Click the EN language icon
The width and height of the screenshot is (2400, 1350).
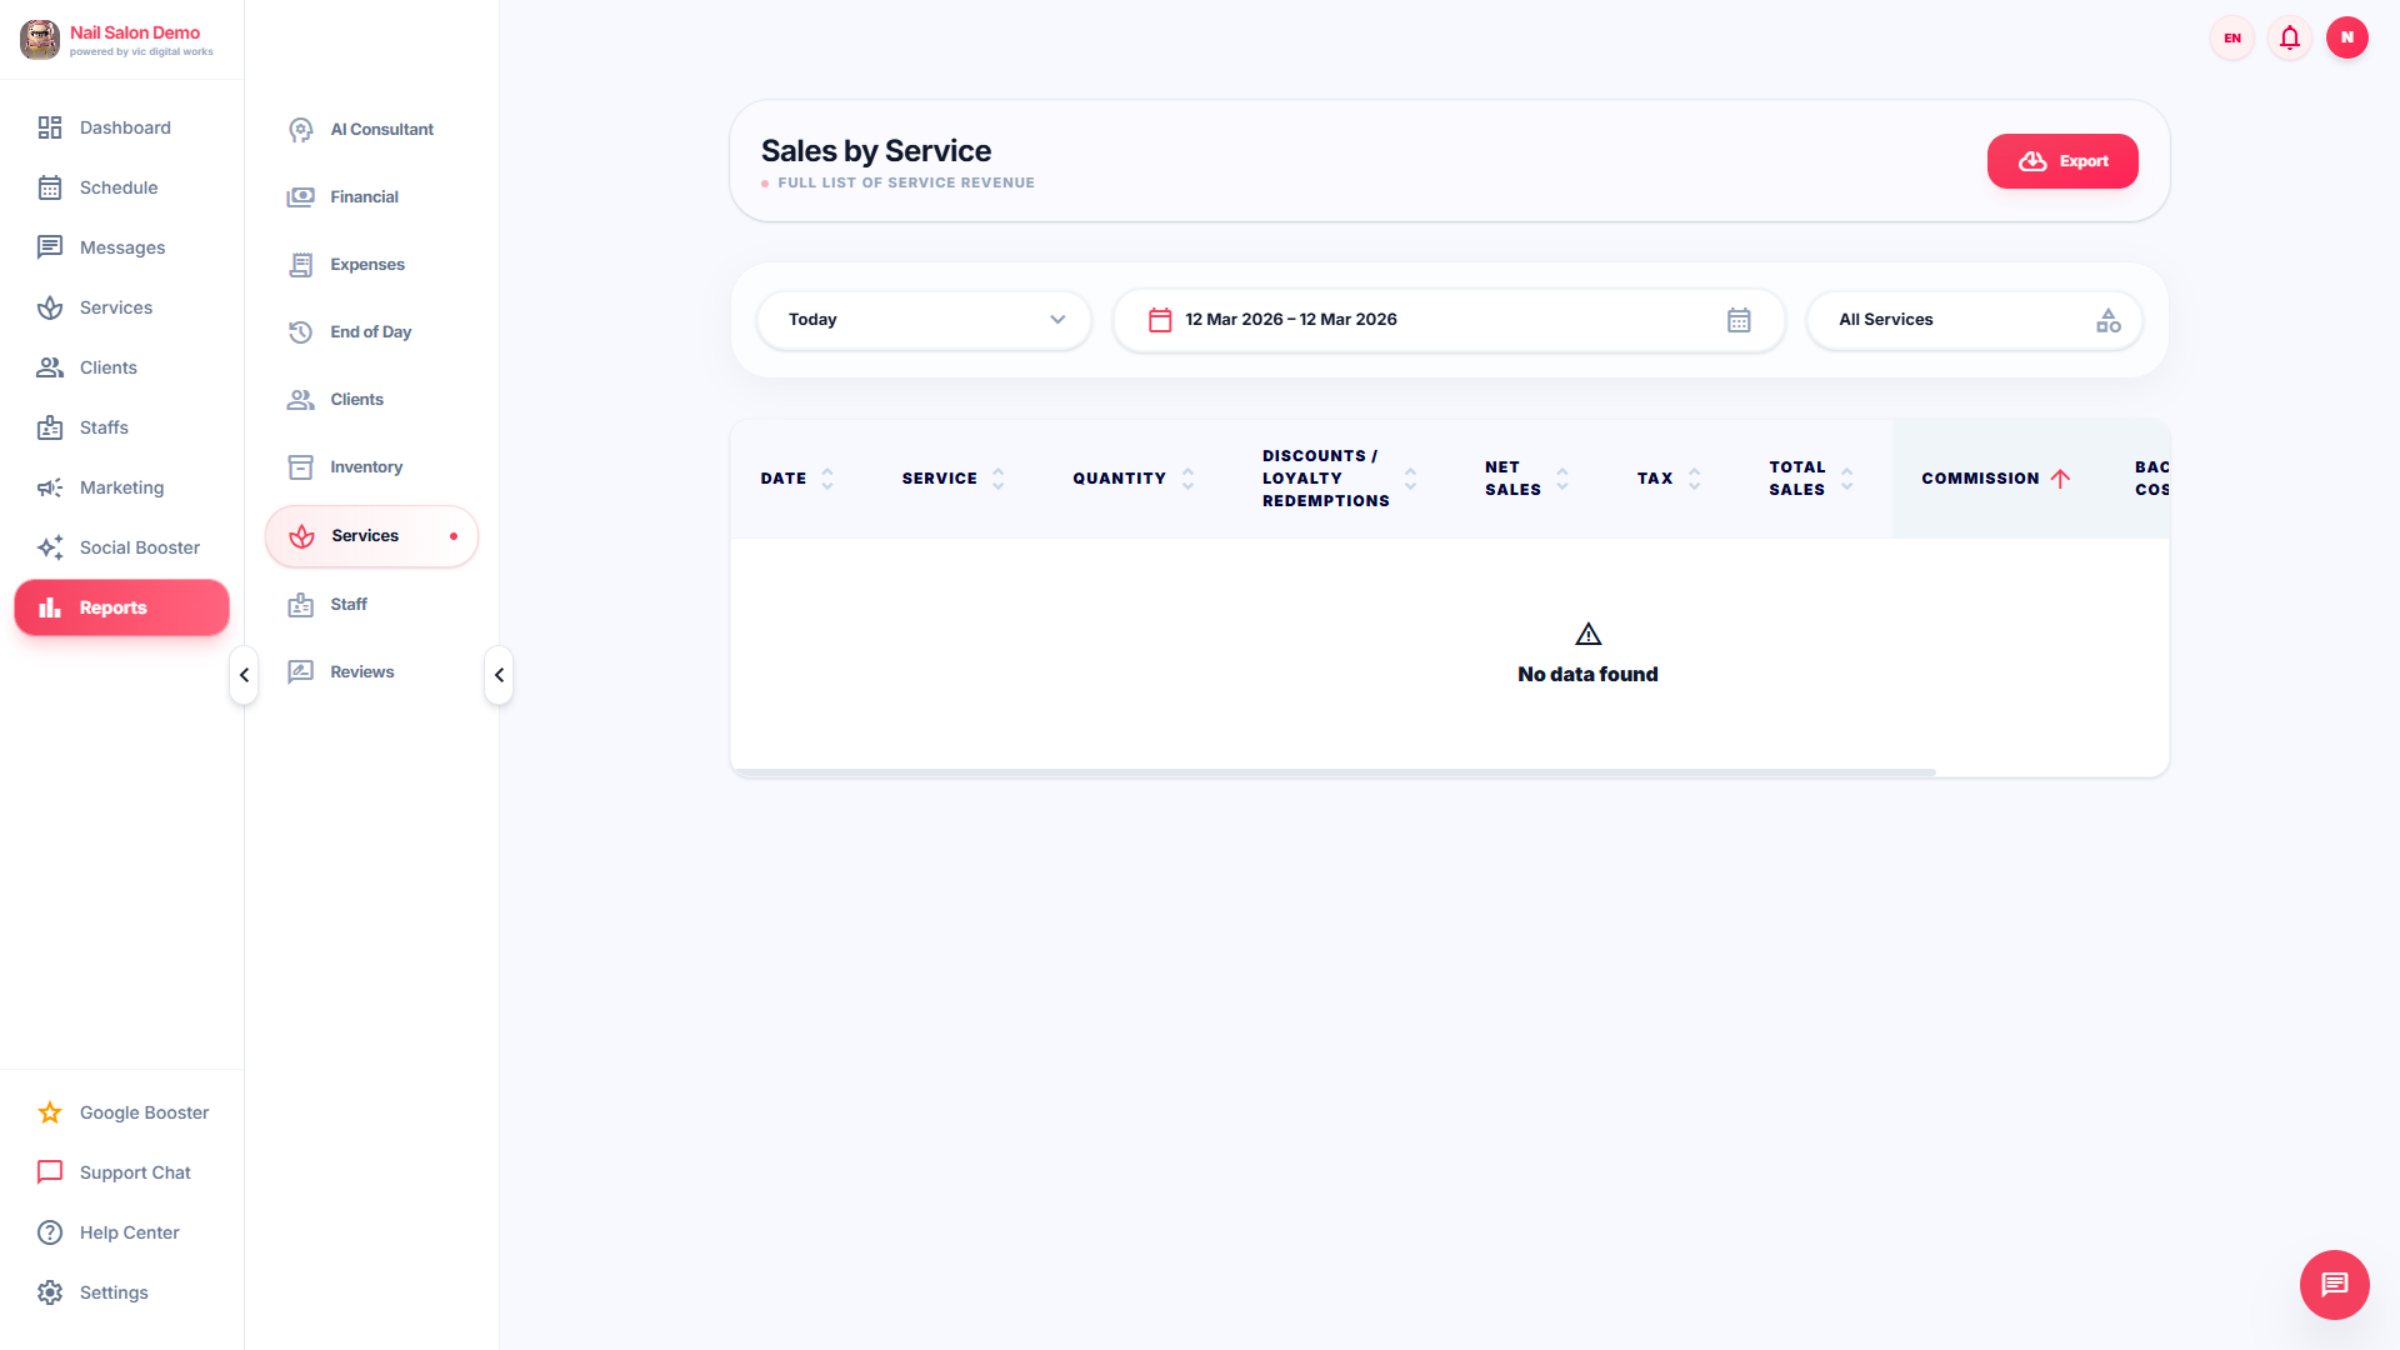pyautogui.click(x=2232, y=38)
